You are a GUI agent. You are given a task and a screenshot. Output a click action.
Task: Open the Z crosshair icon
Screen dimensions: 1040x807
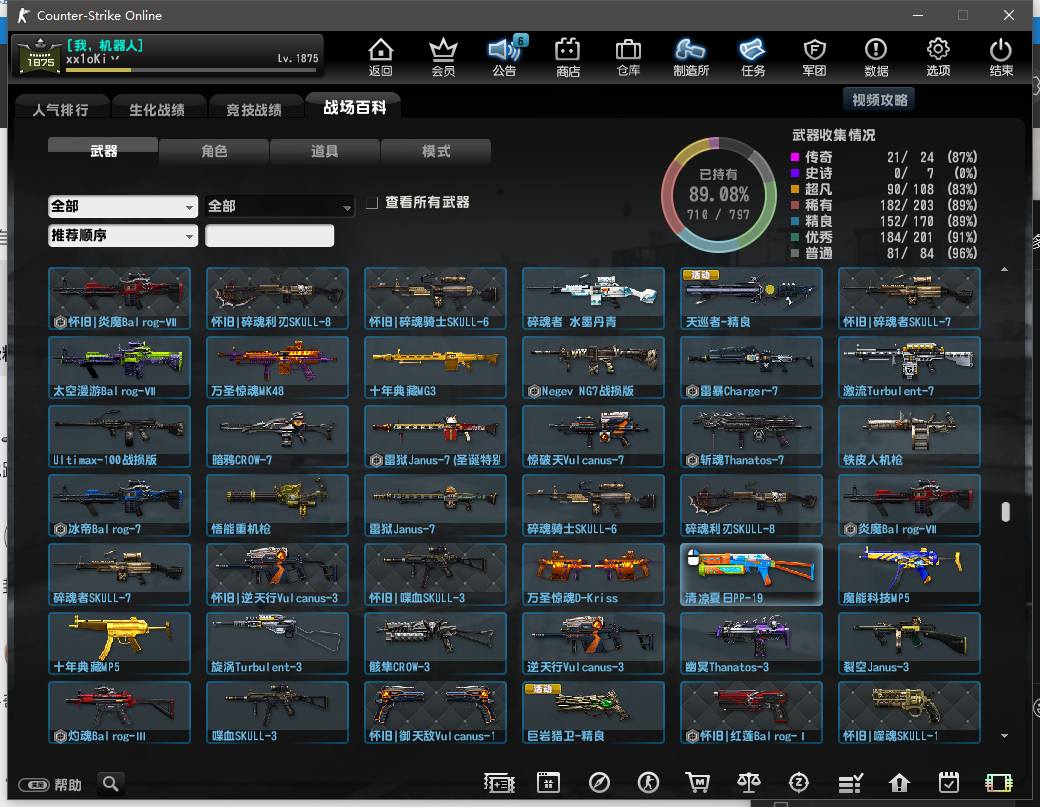pos(799,783)
